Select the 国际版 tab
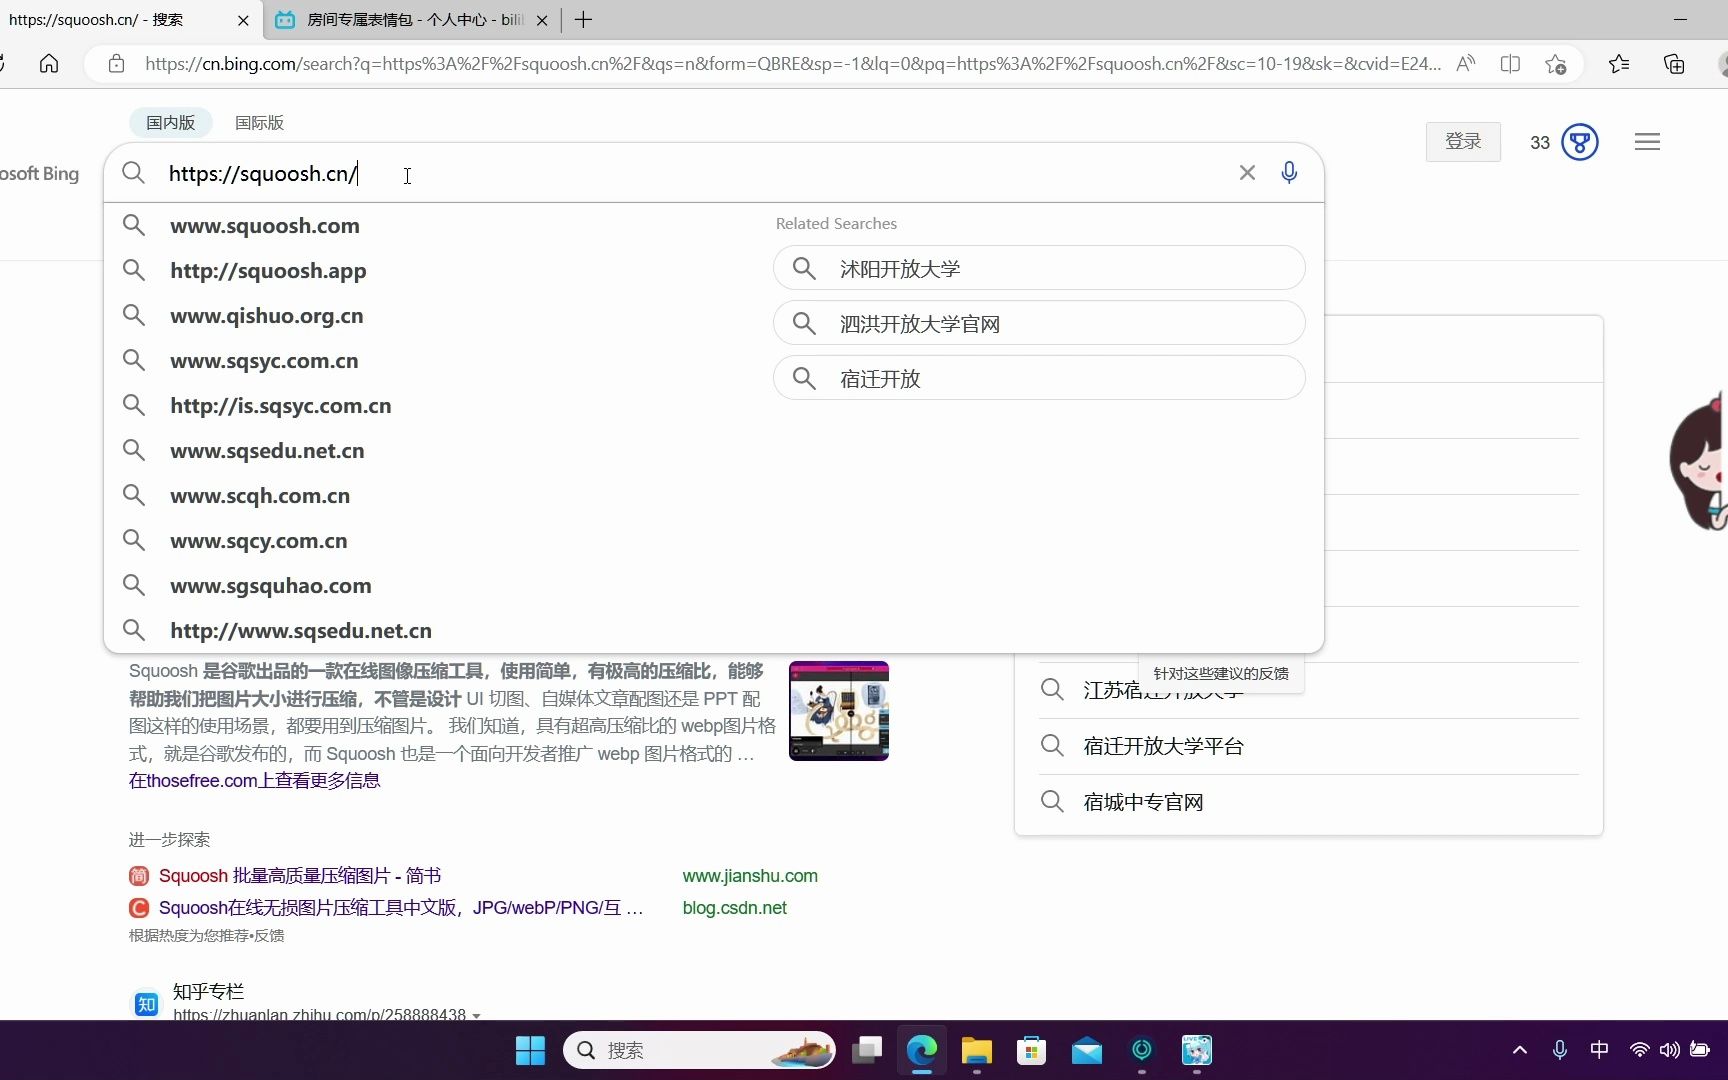The height and width of the screenshot is (1080, 1728). 259,122
